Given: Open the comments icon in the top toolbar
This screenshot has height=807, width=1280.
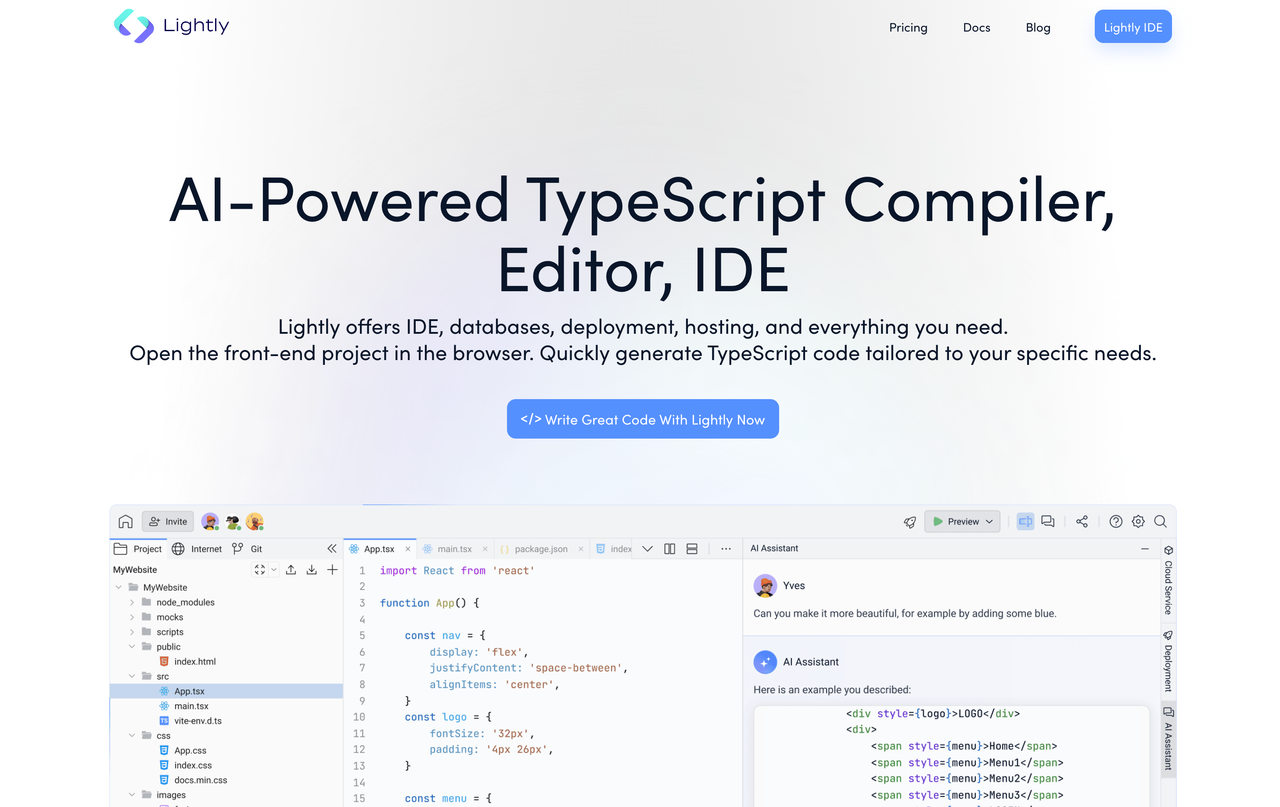Looking at the screenshot, I should (1047, 521).
